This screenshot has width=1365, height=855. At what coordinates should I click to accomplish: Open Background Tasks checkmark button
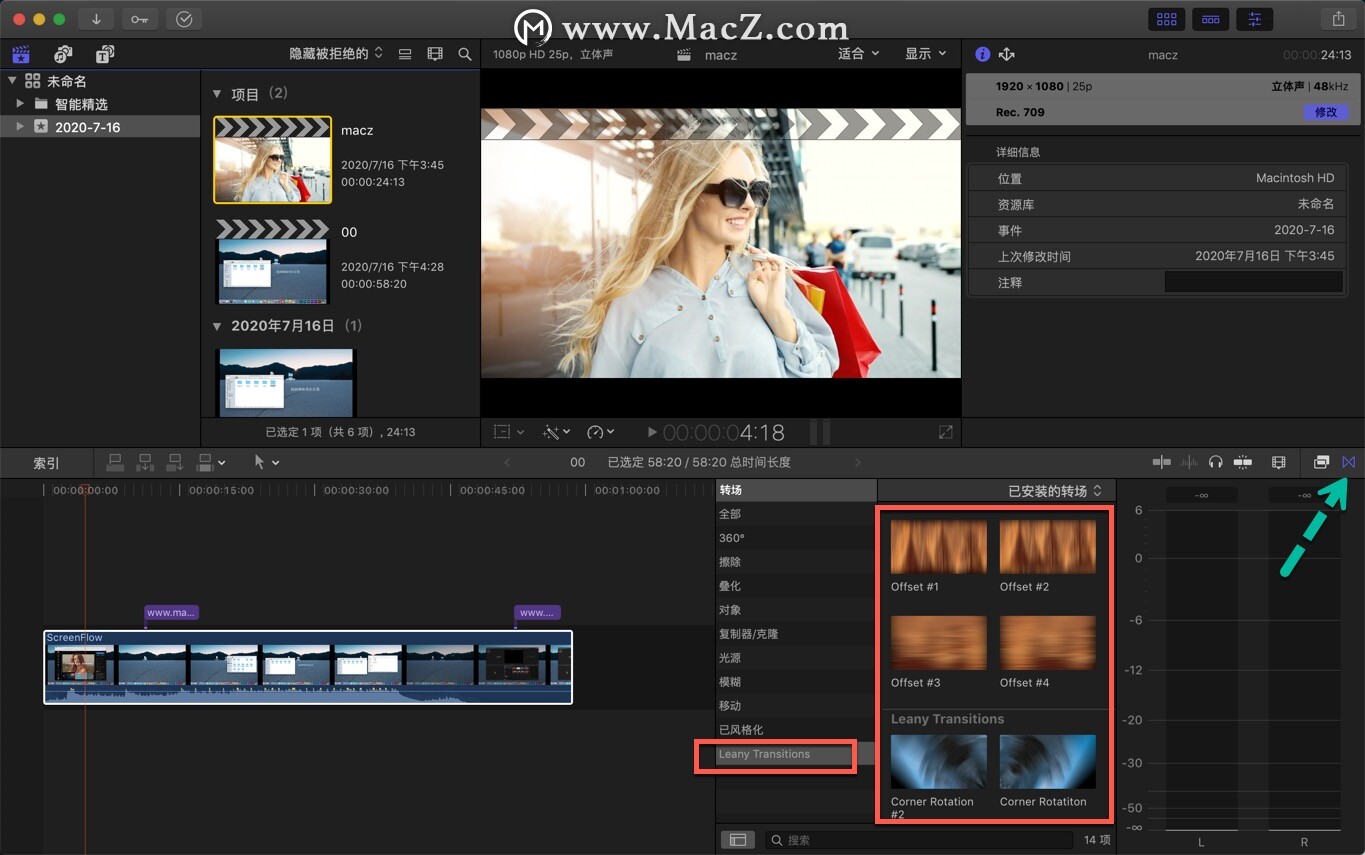[x=183, y=19]
